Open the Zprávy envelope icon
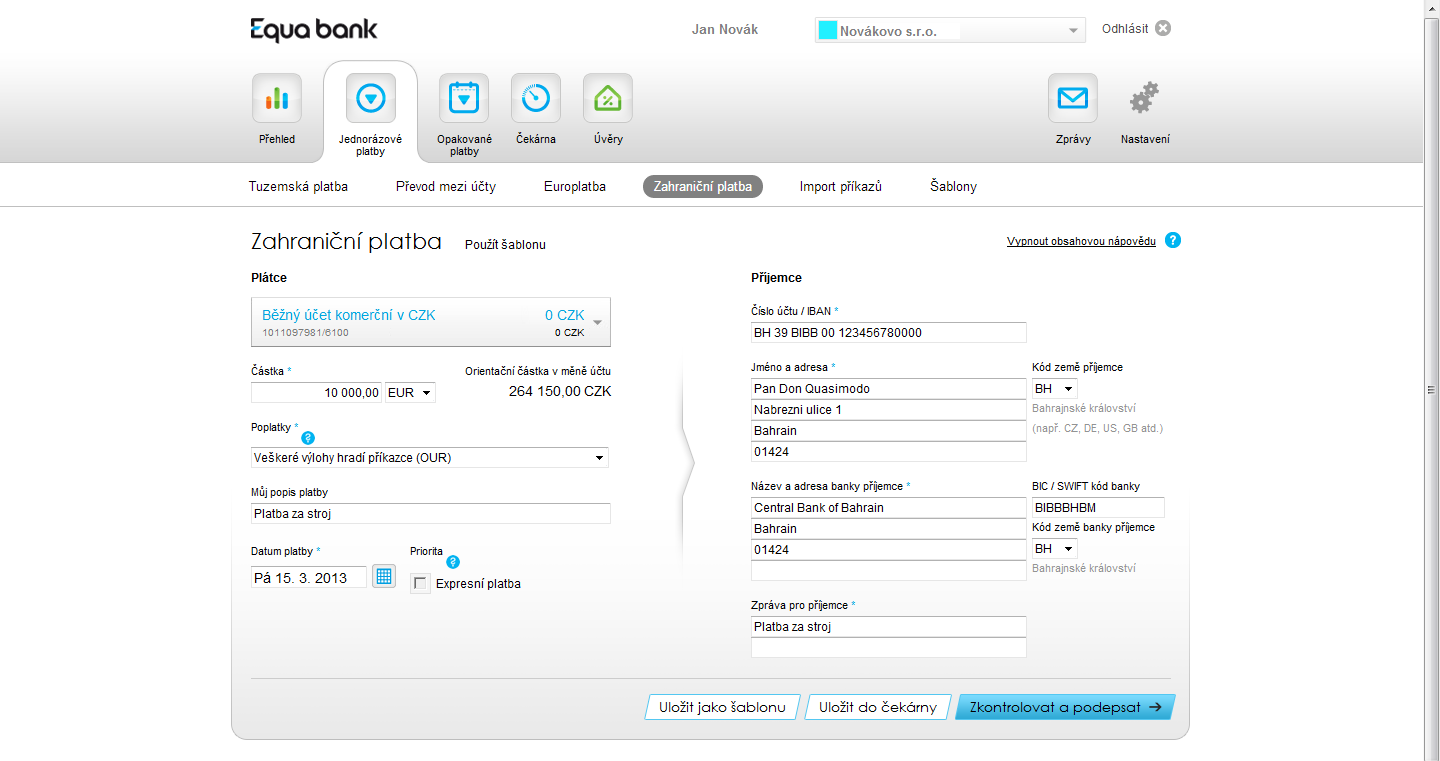The width and height of the screenshot is (1440, 761). (x=1073, y=98)
